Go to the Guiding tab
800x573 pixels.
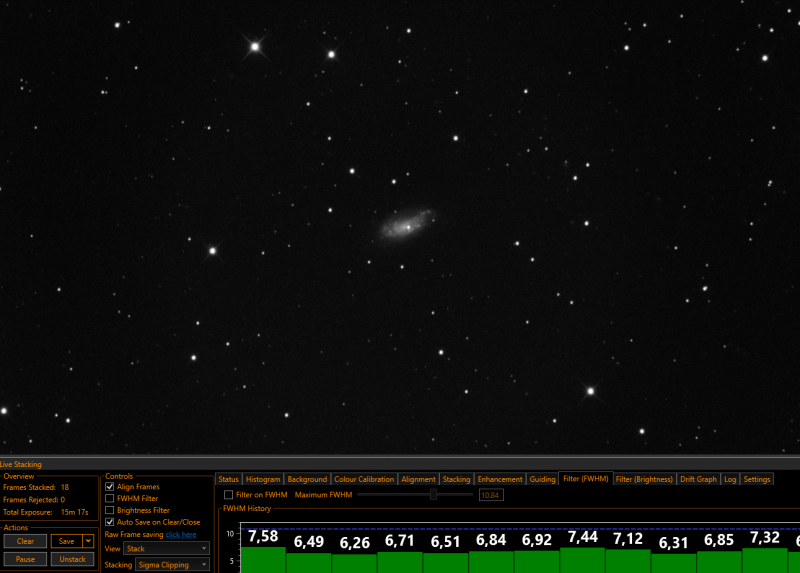pyautogui.click(x=542, y=479)
